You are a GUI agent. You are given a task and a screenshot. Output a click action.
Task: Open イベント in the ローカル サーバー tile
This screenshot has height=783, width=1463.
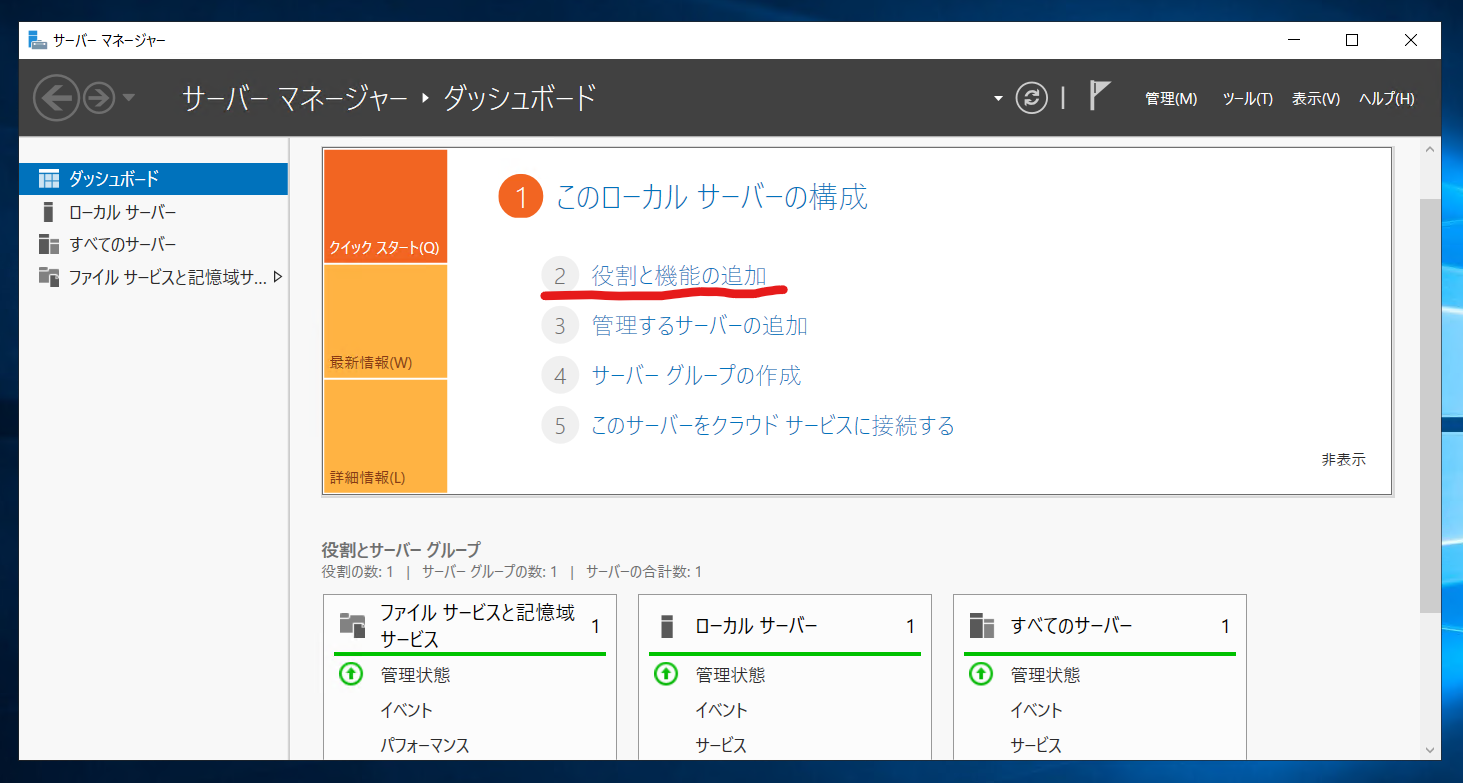721,710
